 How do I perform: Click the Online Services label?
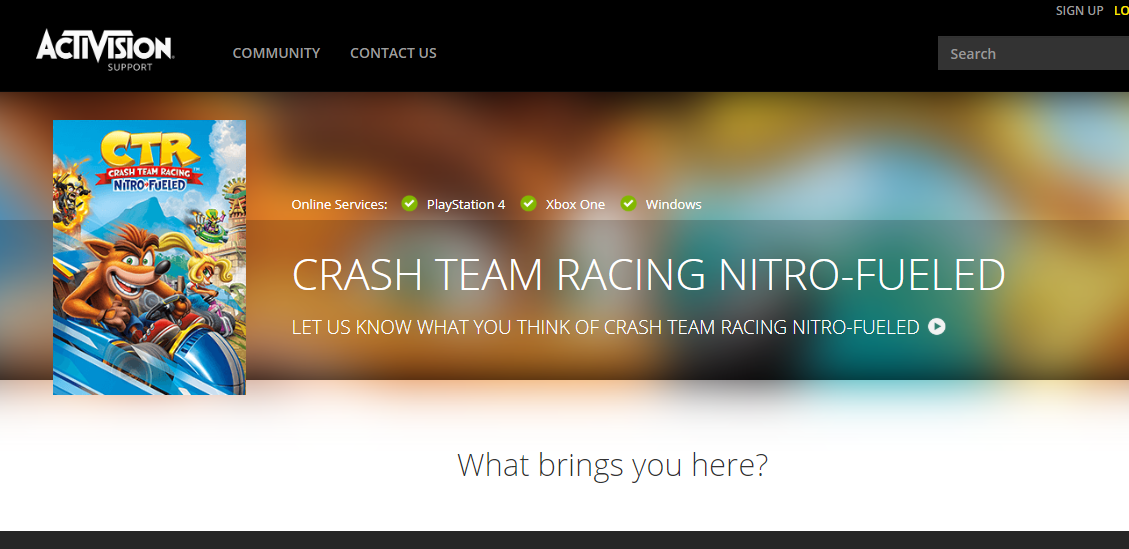(339, 205)
